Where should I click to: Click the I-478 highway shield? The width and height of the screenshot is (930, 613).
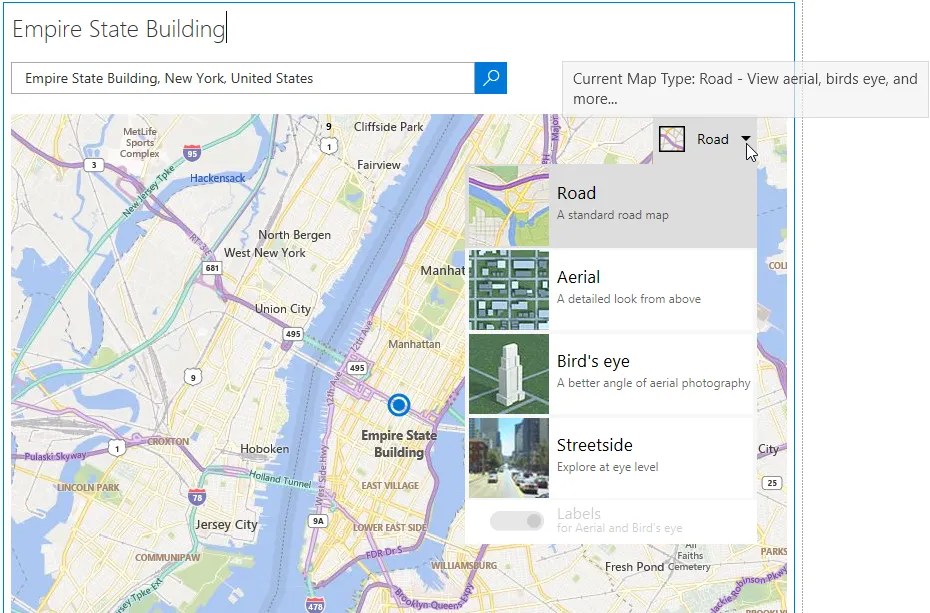[315, 605]
